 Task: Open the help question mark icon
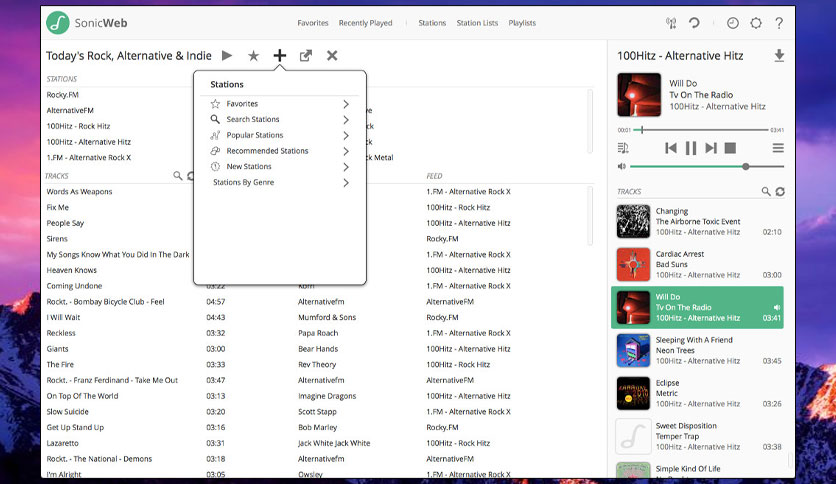coord(779,23)
